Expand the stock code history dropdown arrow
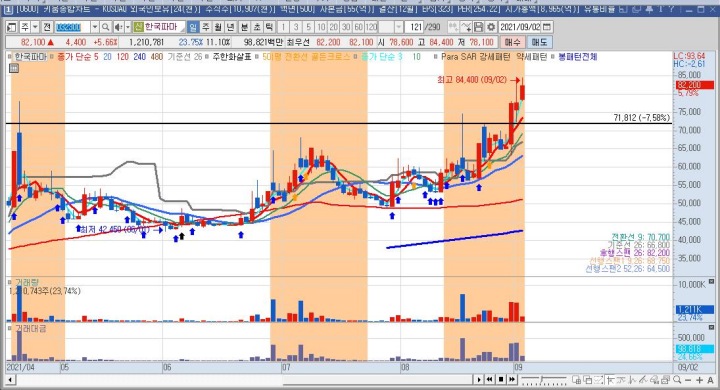720x390 pixels. tap(95, 27)
